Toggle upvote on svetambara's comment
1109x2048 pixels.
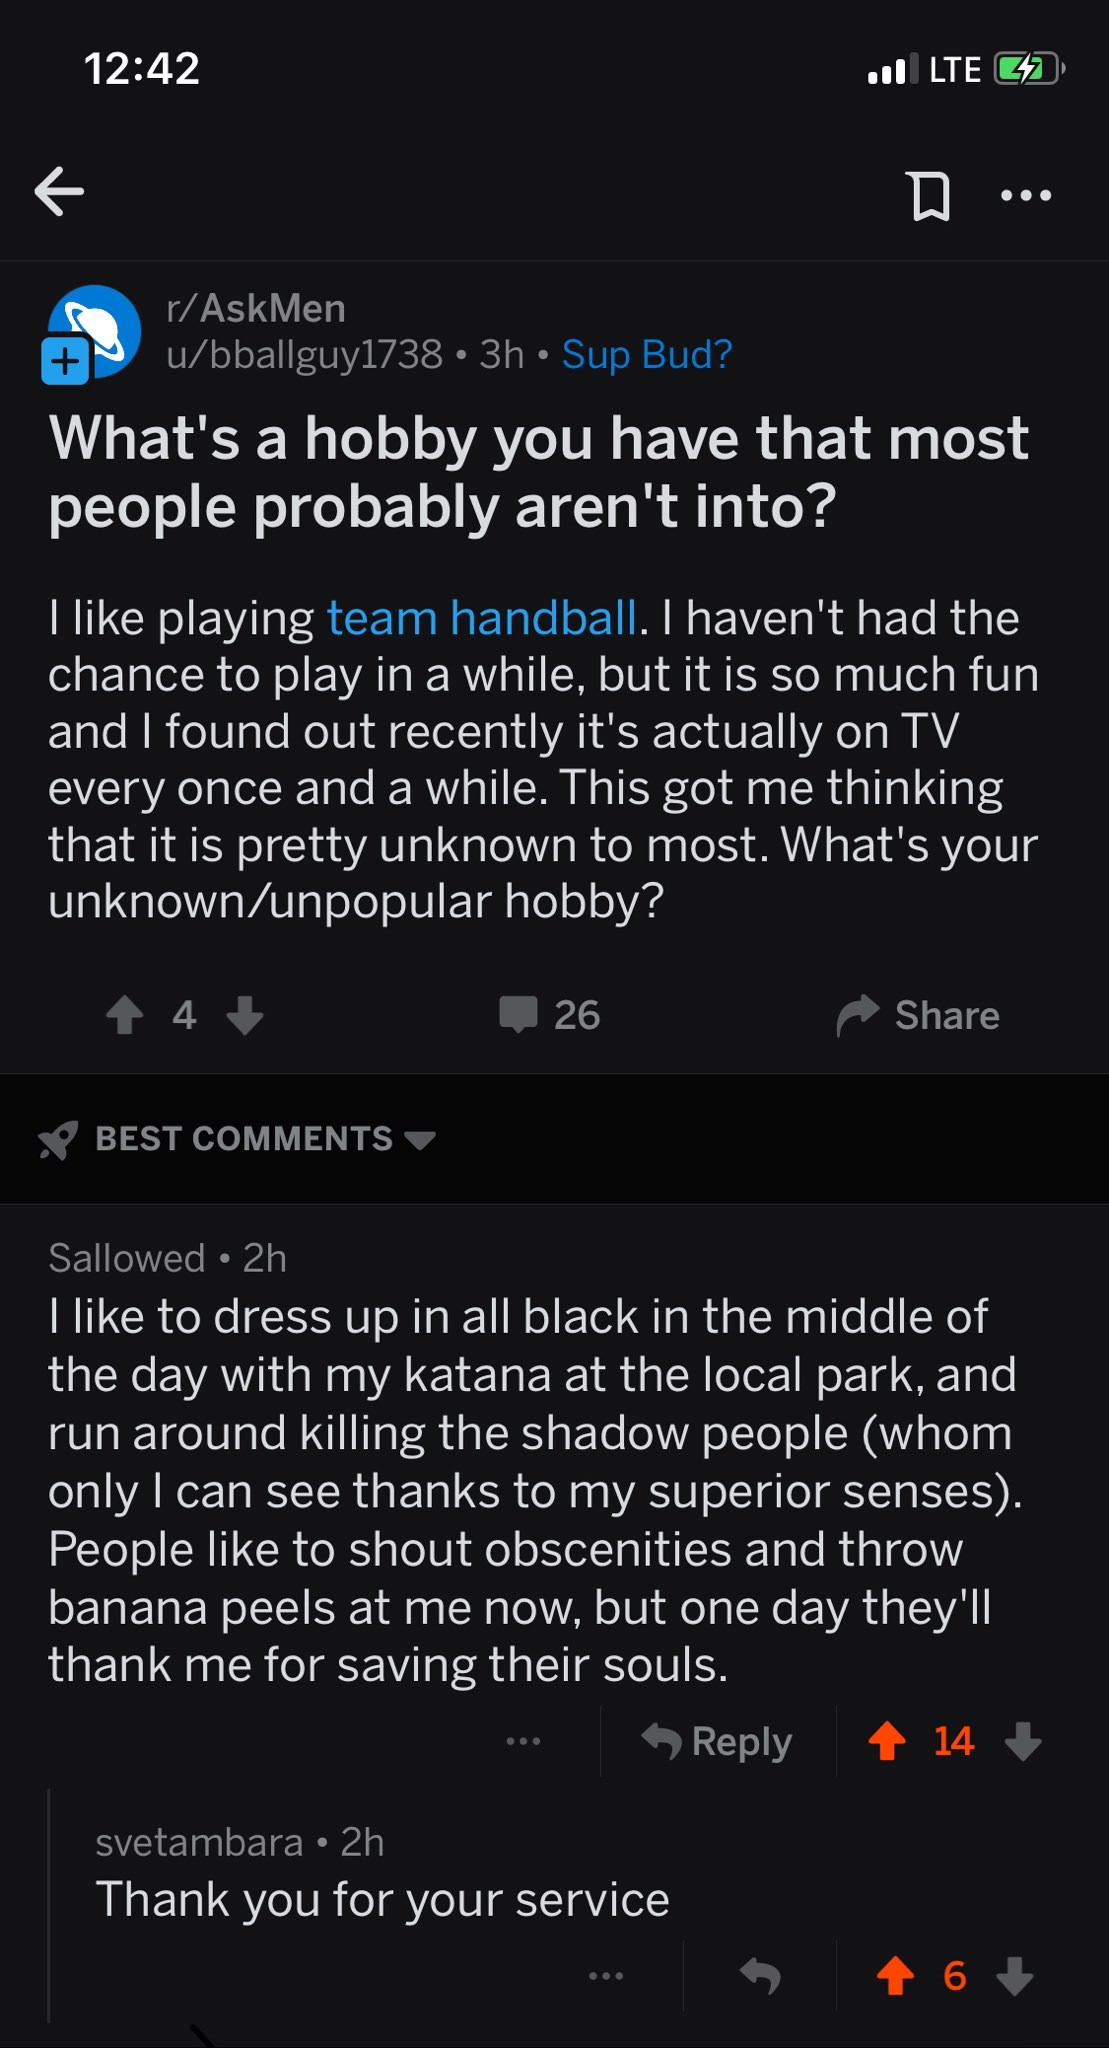tap(895, 1976)
